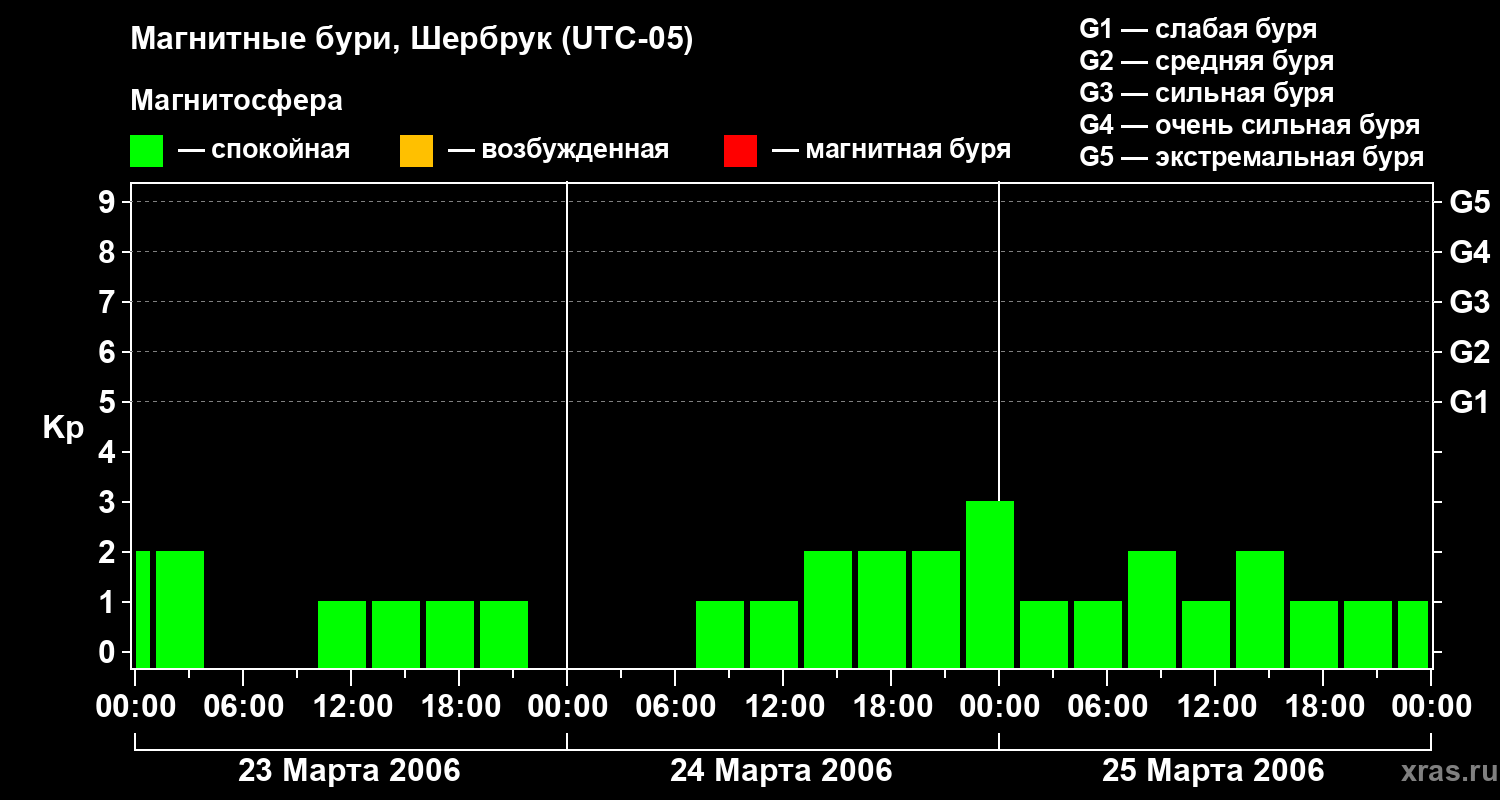
Task: Click the 'G5 — экстремальная буря' description
Action: pos(1252,157)
